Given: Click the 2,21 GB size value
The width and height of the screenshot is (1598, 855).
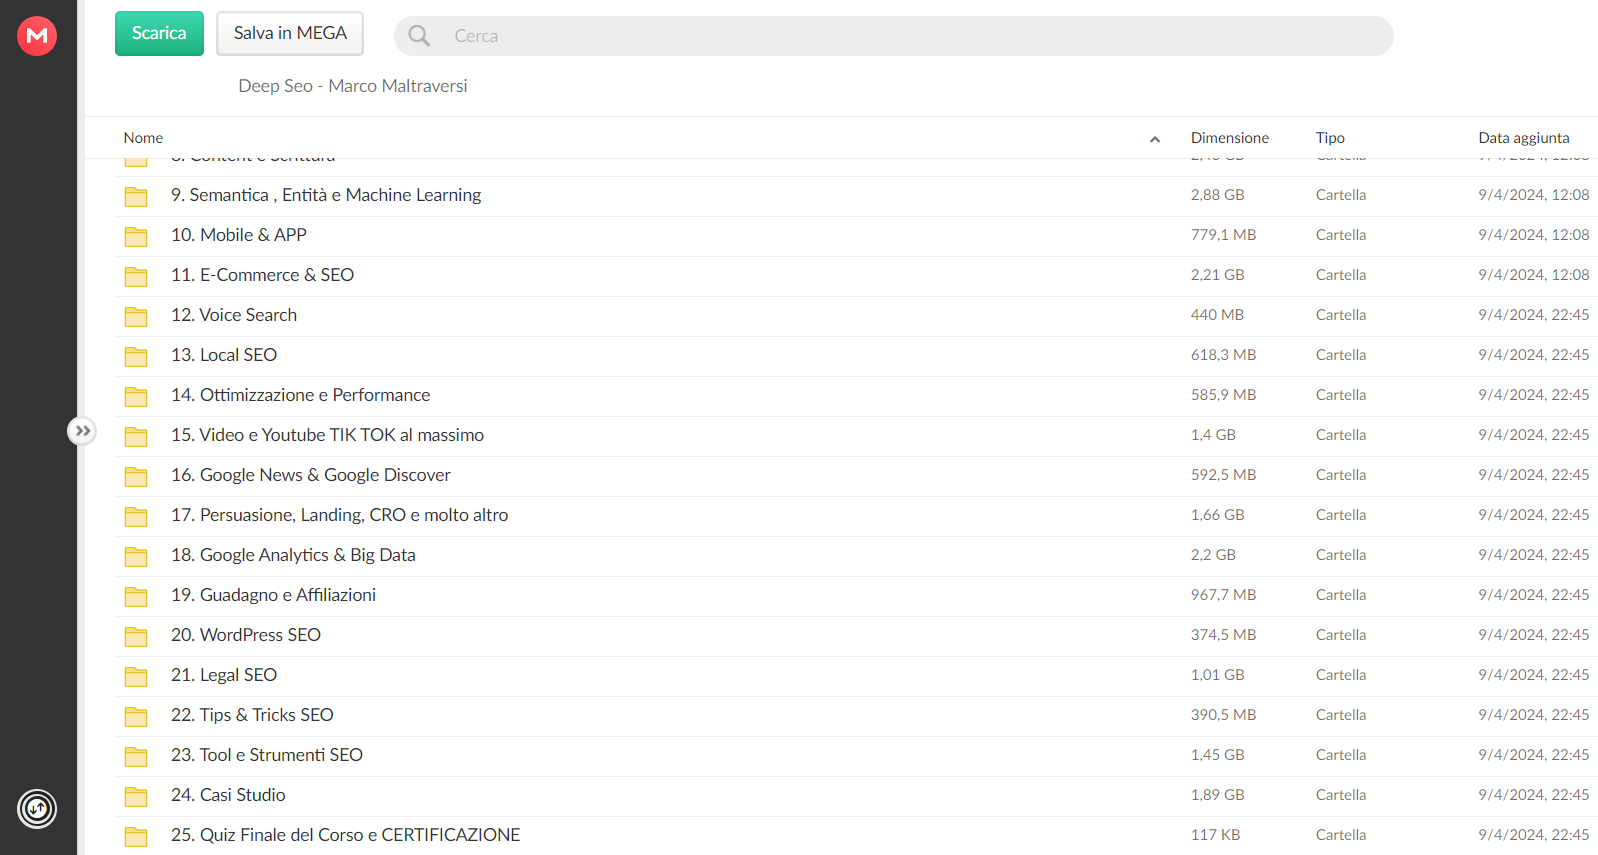Looking at the screenshot, I should click(x=1217, y=275).
